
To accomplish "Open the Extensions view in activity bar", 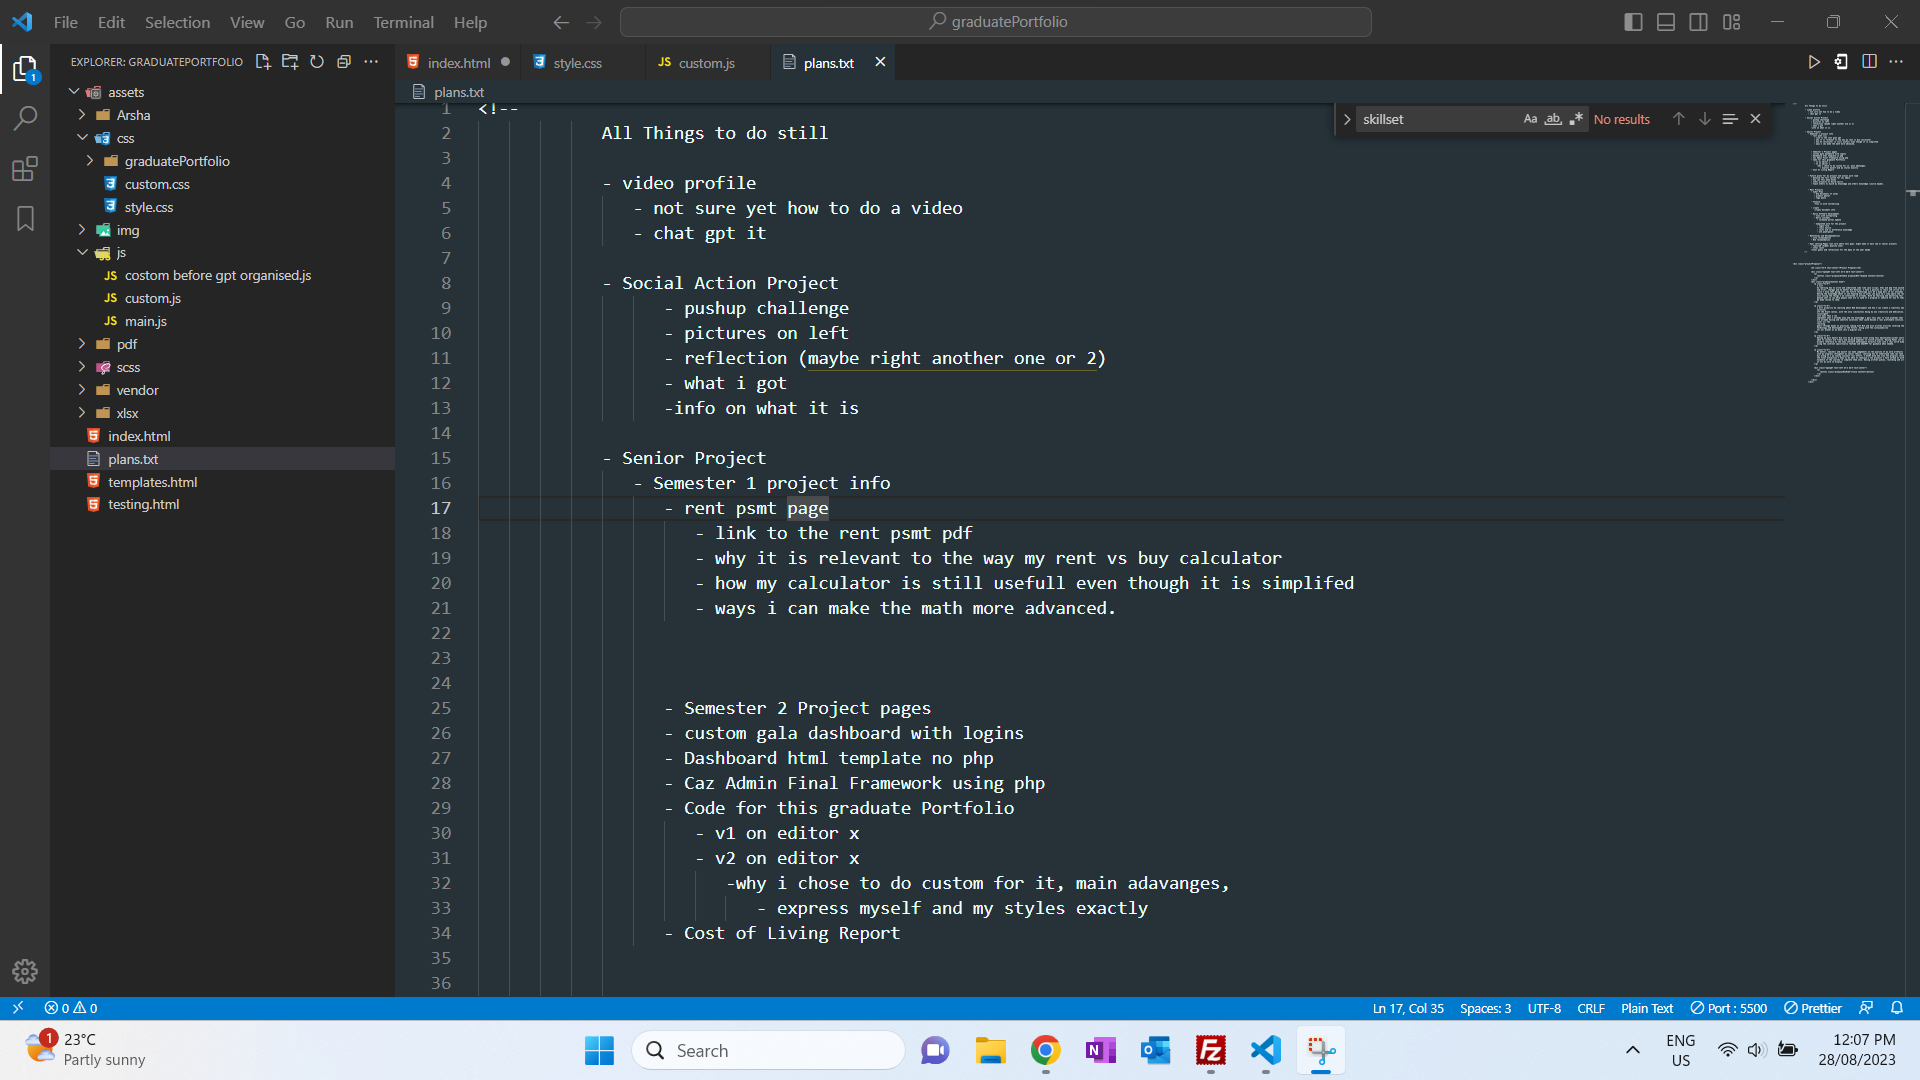I will pos(25,168).
